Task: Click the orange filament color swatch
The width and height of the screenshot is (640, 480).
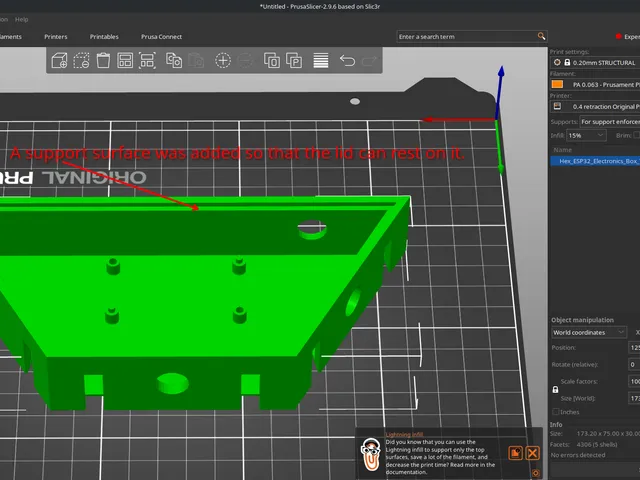Action: point(557,84)
